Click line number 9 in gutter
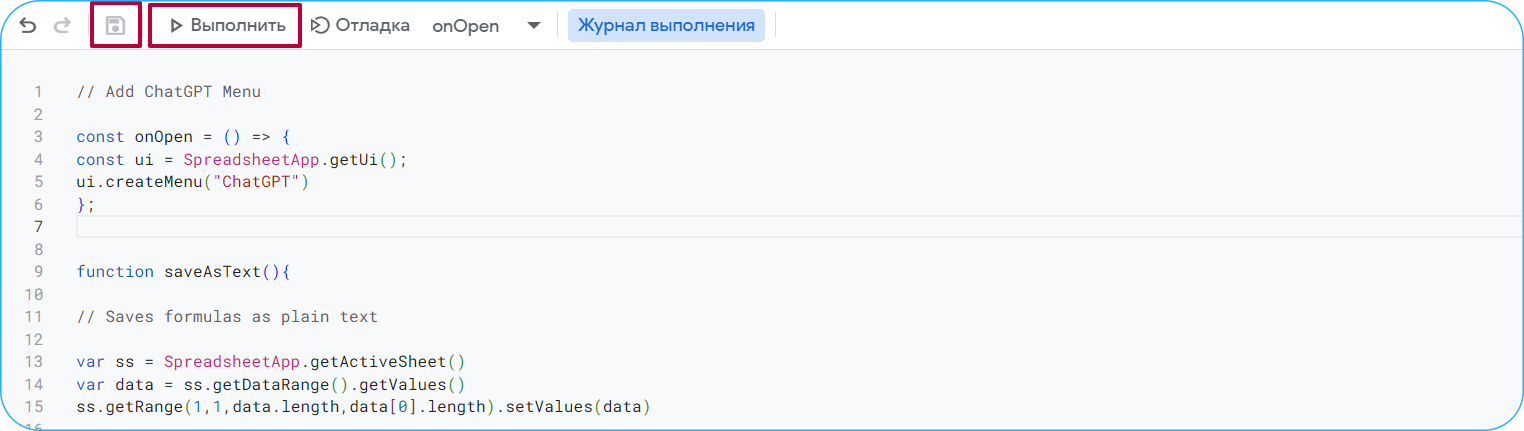The height and width of the screenshot is (431, 1524). (38, 272)
